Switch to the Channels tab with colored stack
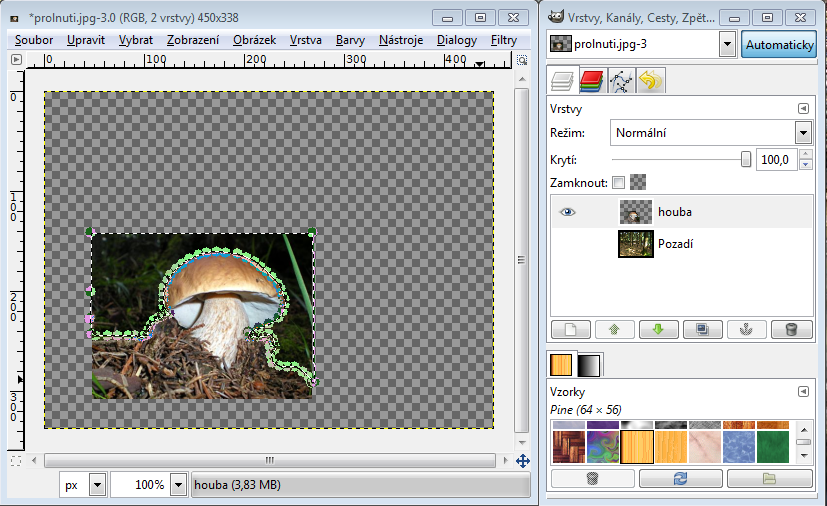The width and height of the screenshot is (827, 506). click(x=591, y=81)
